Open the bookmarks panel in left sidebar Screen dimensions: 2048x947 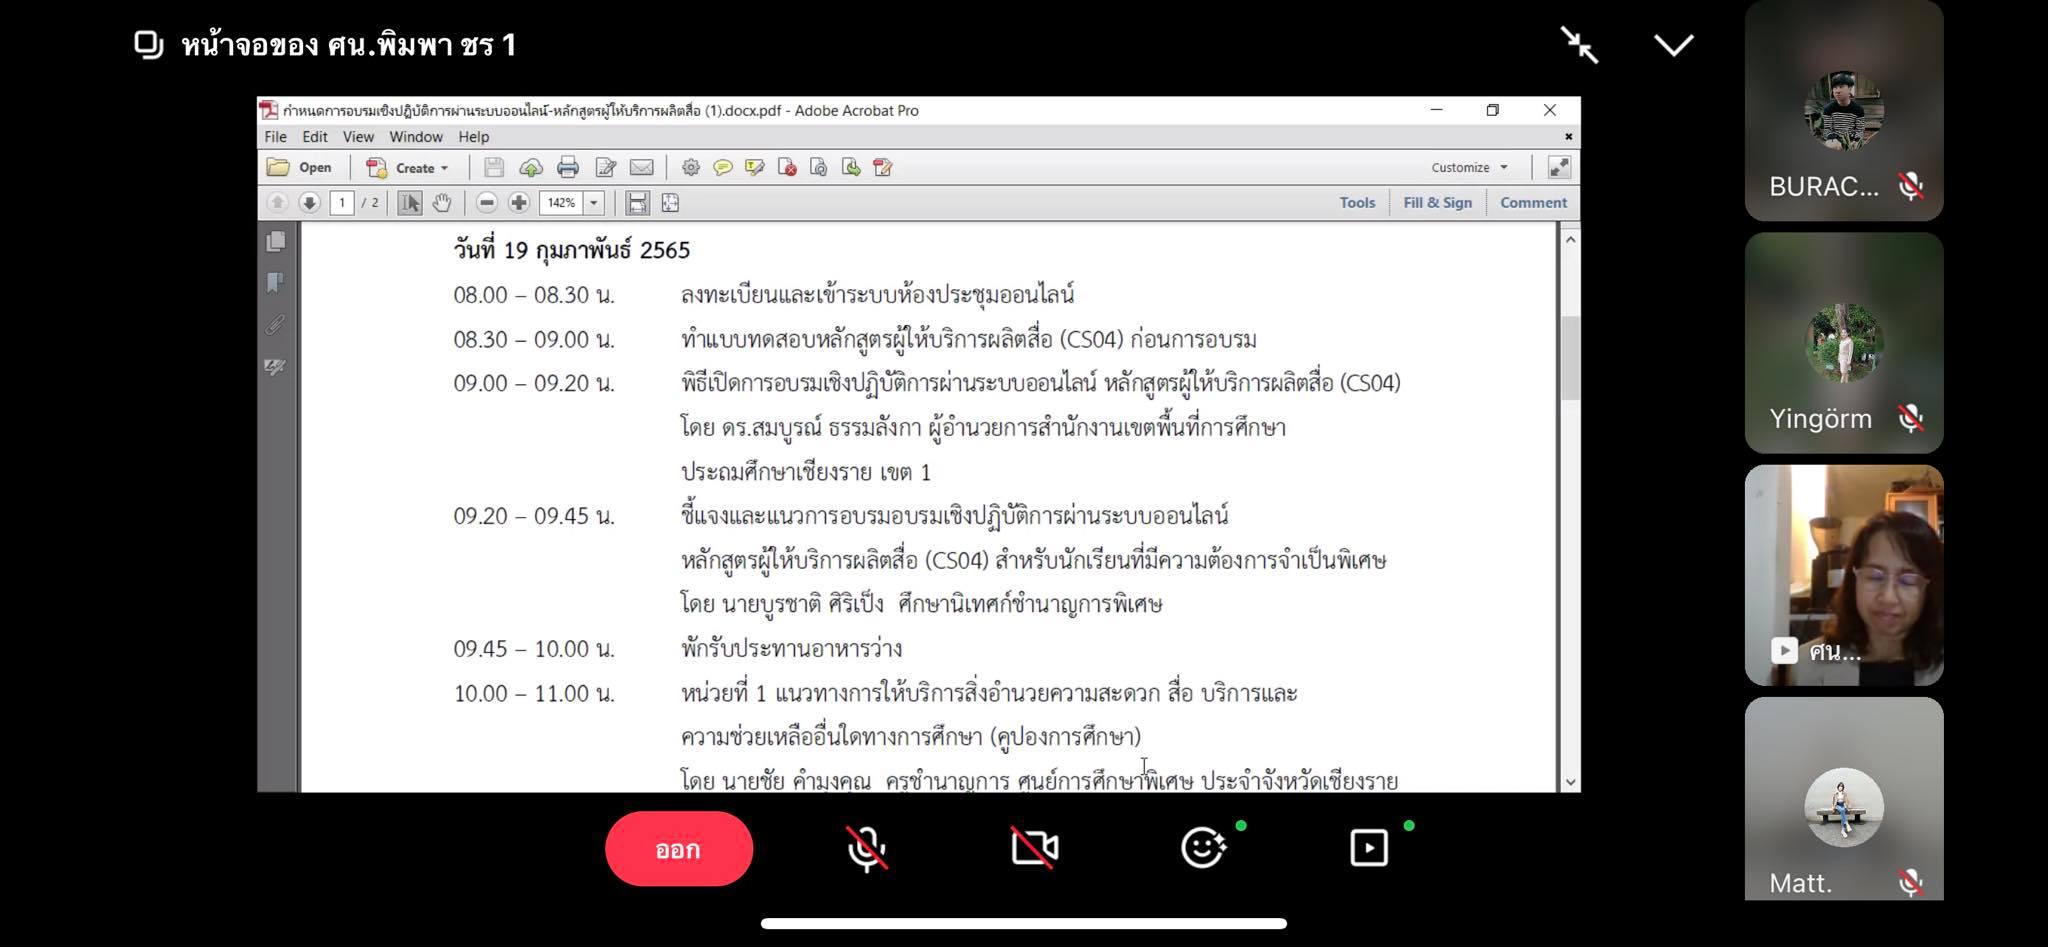[x=275, y=283]
